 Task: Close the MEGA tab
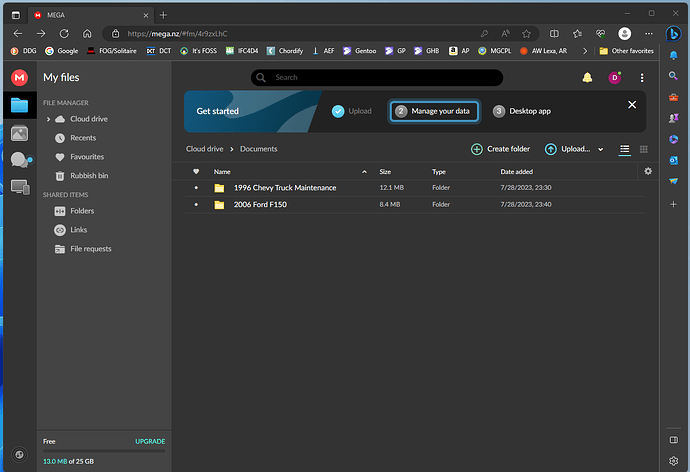[146, 15]
